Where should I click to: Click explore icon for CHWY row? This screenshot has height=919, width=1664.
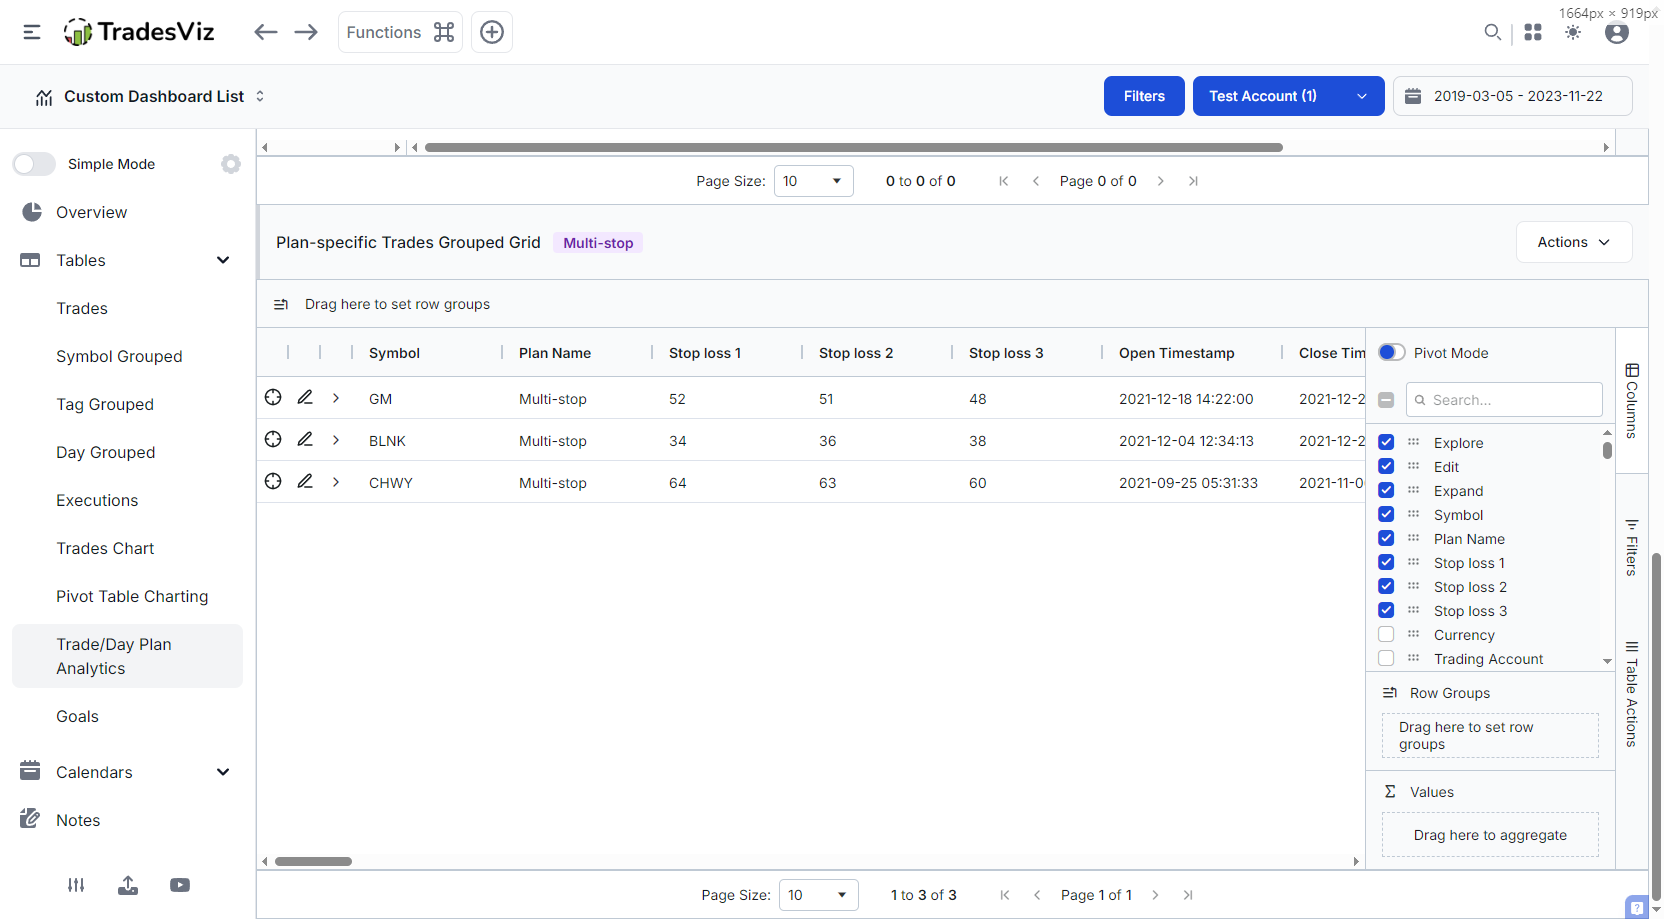[x=273, y=481]
